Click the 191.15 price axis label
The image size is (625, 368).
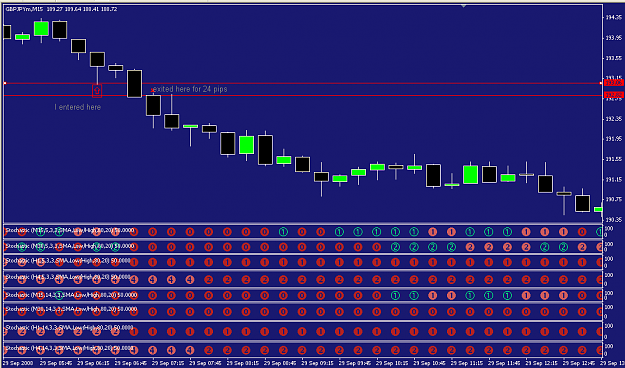coord(613,180)
